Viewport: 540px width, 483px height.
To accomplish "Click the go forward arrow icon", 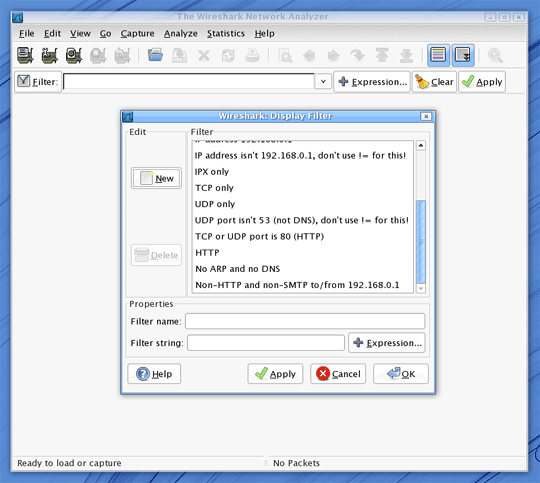I will point(333,55).
